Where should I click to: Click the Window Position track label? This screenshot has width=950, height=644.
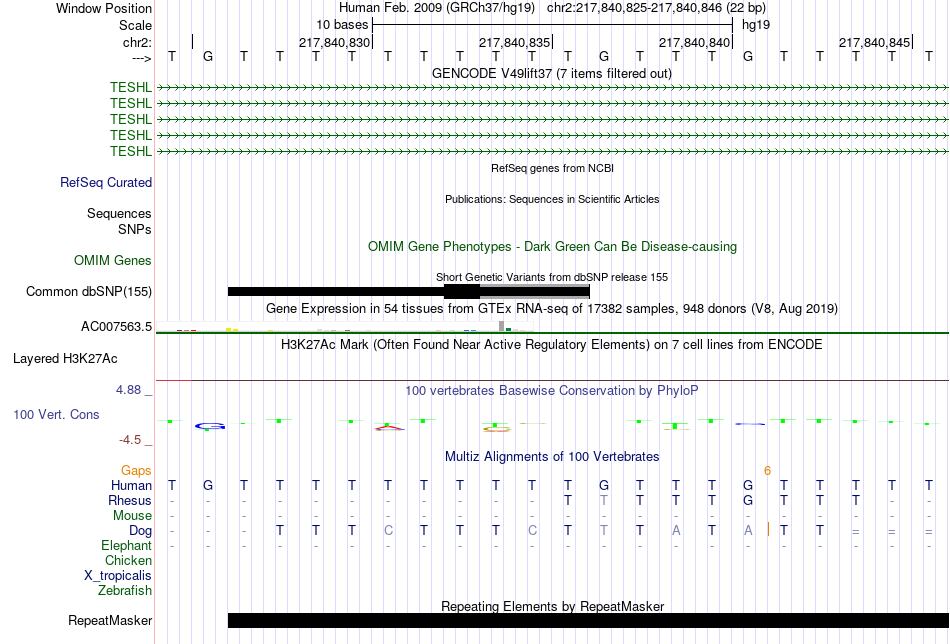104,8
